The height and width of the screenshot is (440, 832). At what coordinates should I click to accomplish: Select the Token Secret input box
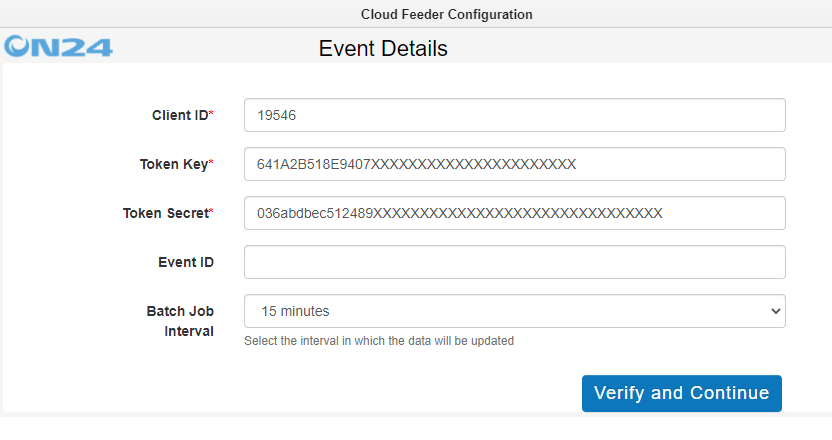515,213
